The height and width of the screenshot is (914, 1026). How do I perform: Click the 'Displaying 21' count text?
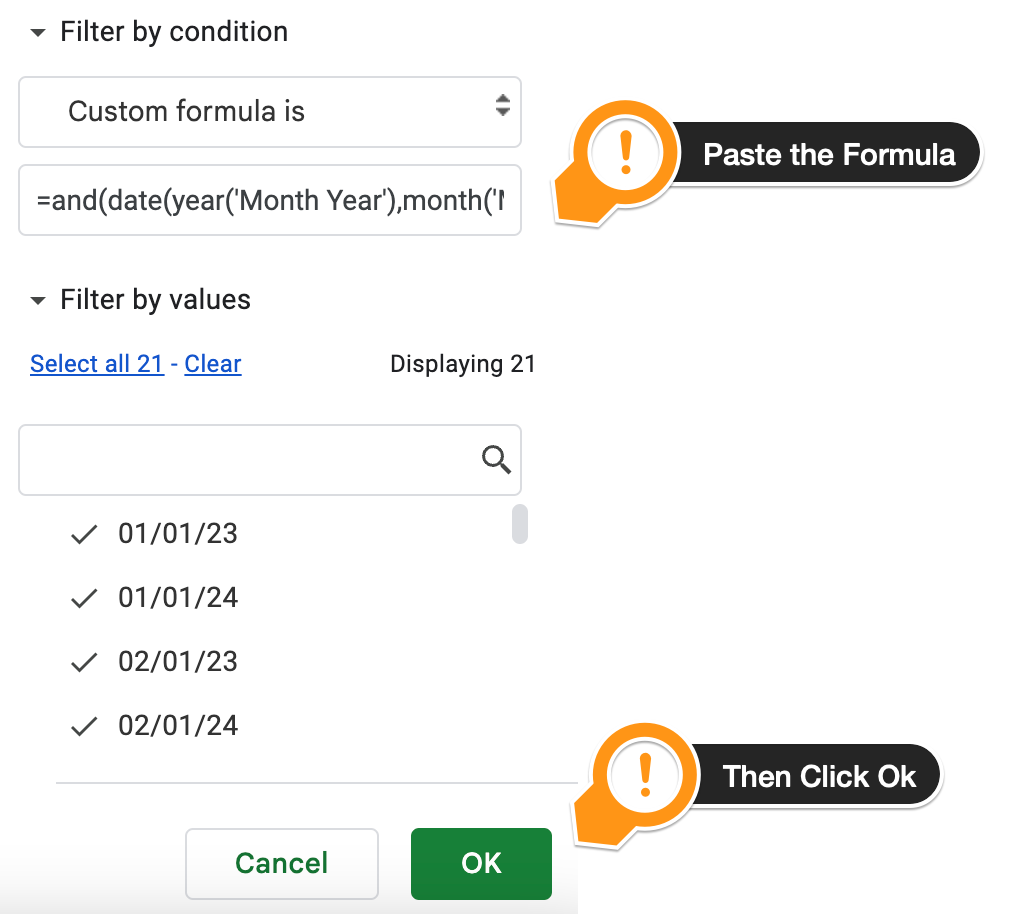tap(463, 364)
